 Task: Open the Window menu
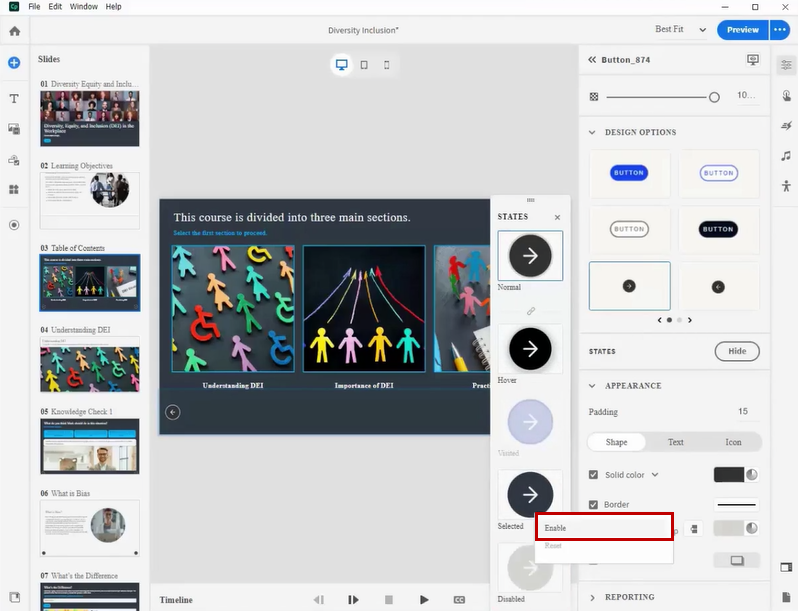83,7
